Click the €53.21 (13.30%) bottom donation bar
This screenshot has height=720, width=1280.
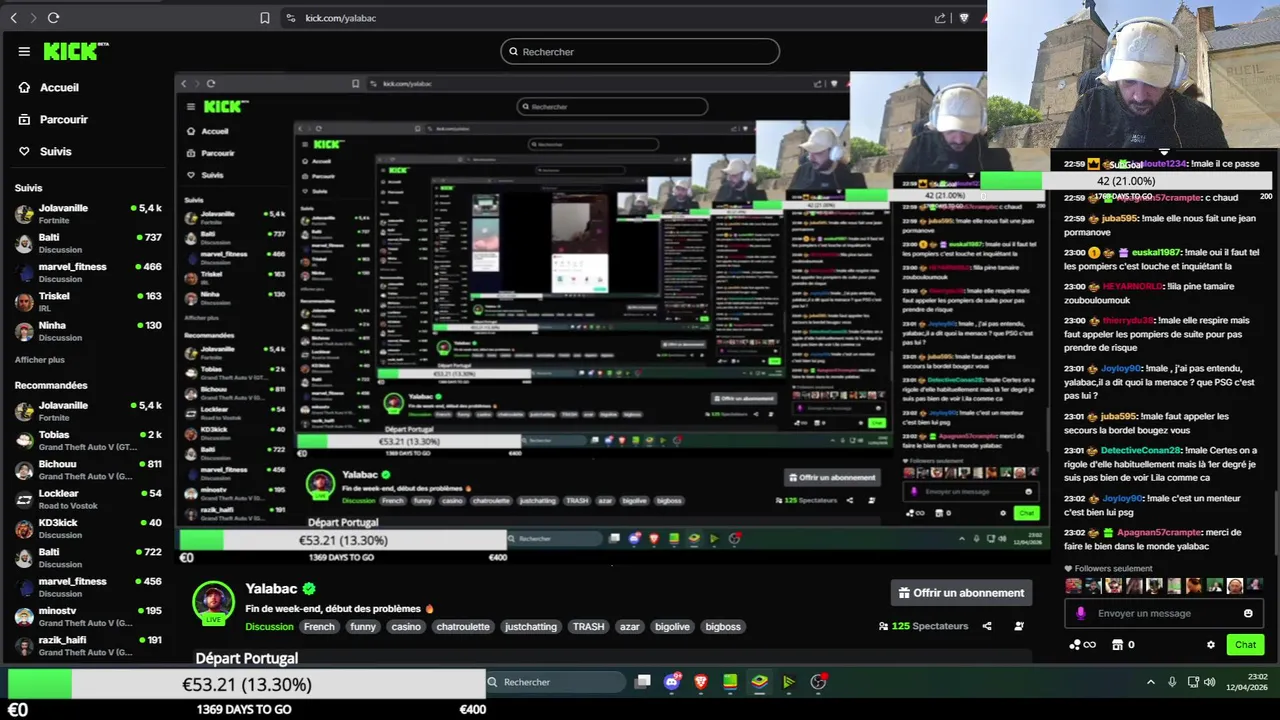[247, 685]
